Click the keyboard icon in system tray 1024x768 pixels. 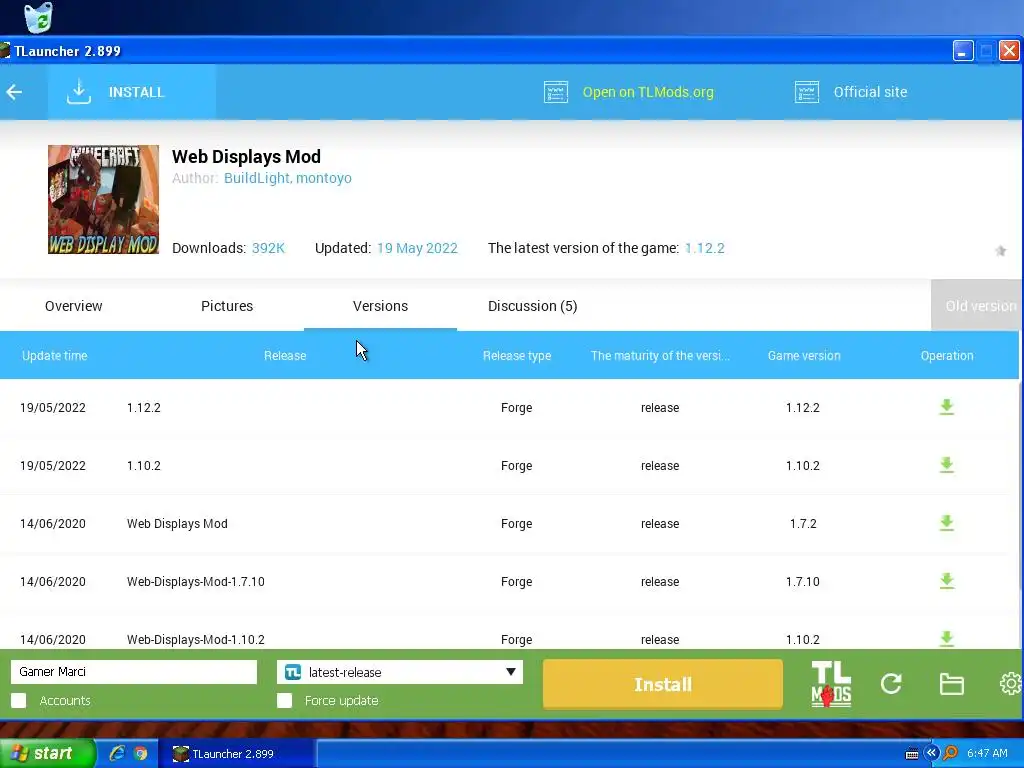[x=912, y=754]
